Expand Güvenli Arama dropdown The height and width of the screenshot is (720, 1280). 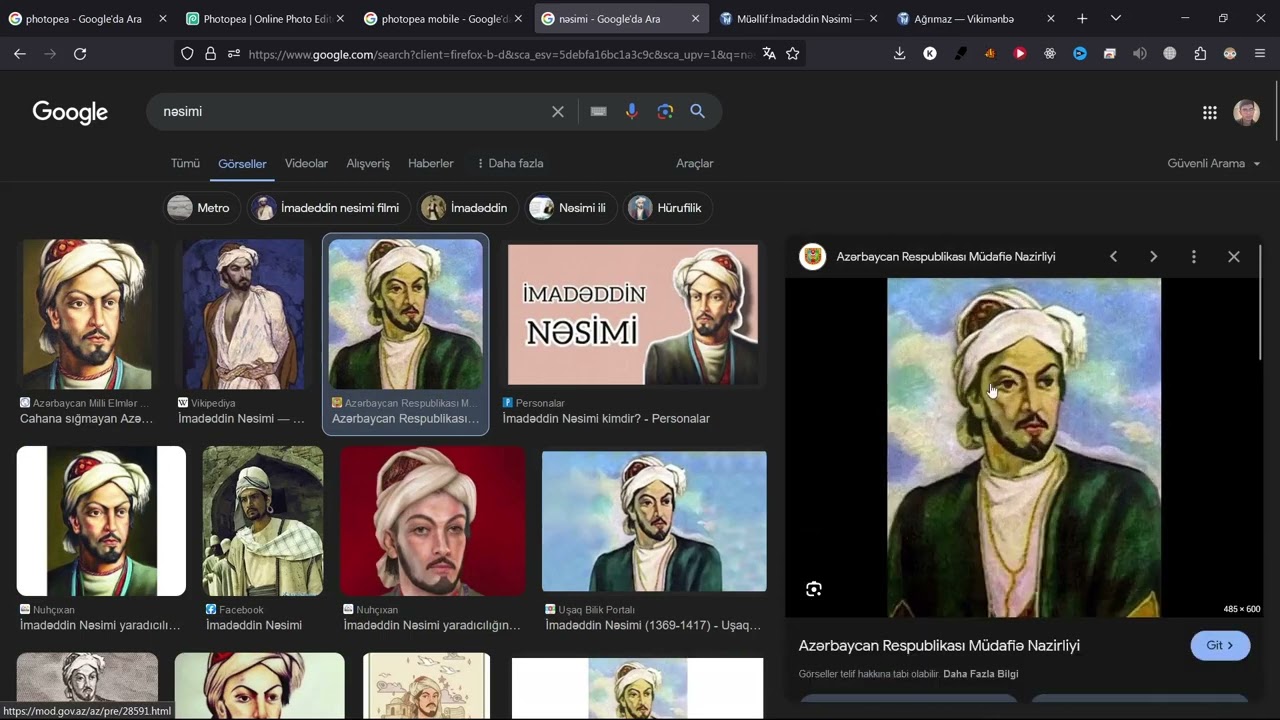pyautogui.click(x=1213, y=163)
